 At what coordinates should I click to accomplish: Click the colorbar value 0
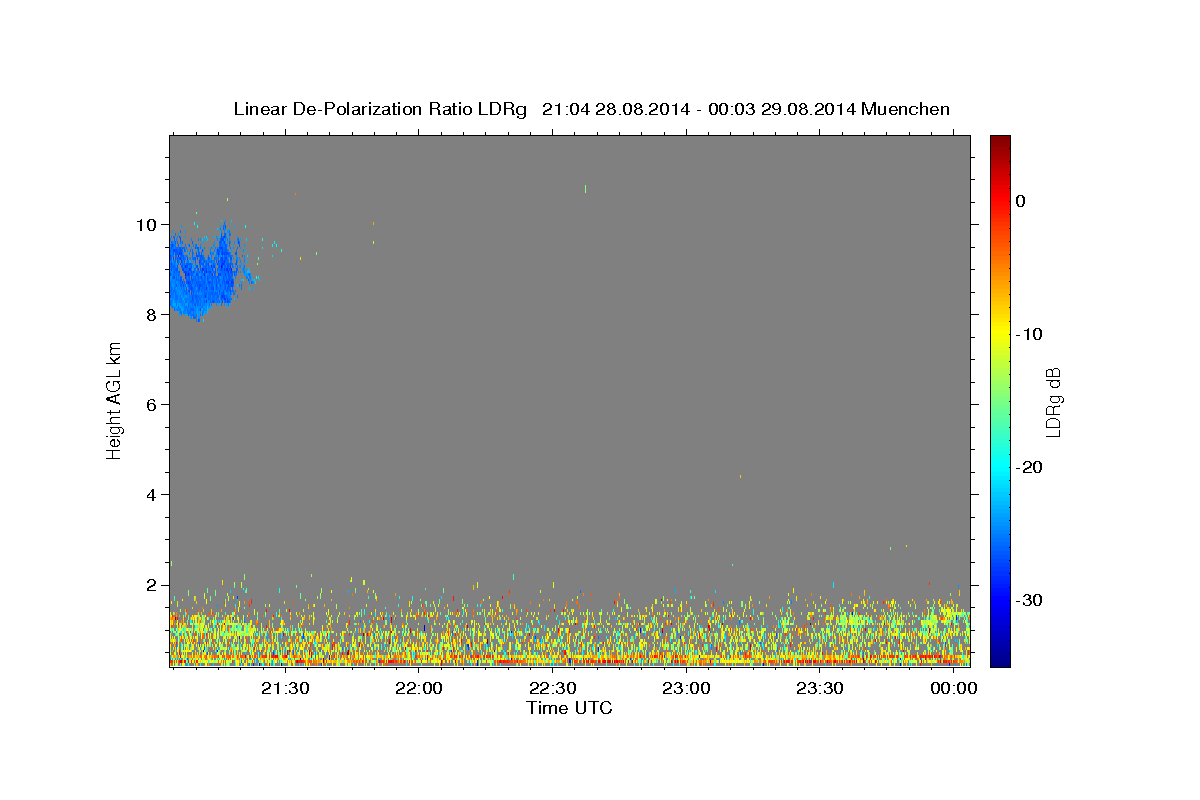pyautogui.click(x=1021, y=201)
